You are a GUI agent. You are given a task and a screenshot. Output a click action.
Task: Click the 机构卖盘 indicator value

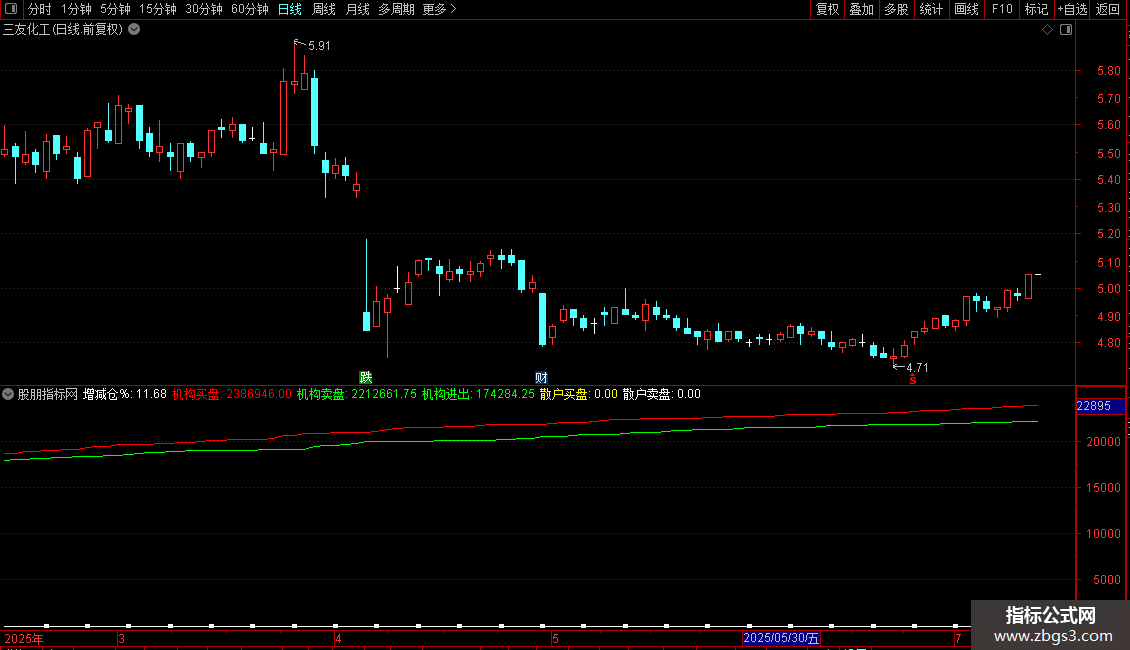[357, 394]
